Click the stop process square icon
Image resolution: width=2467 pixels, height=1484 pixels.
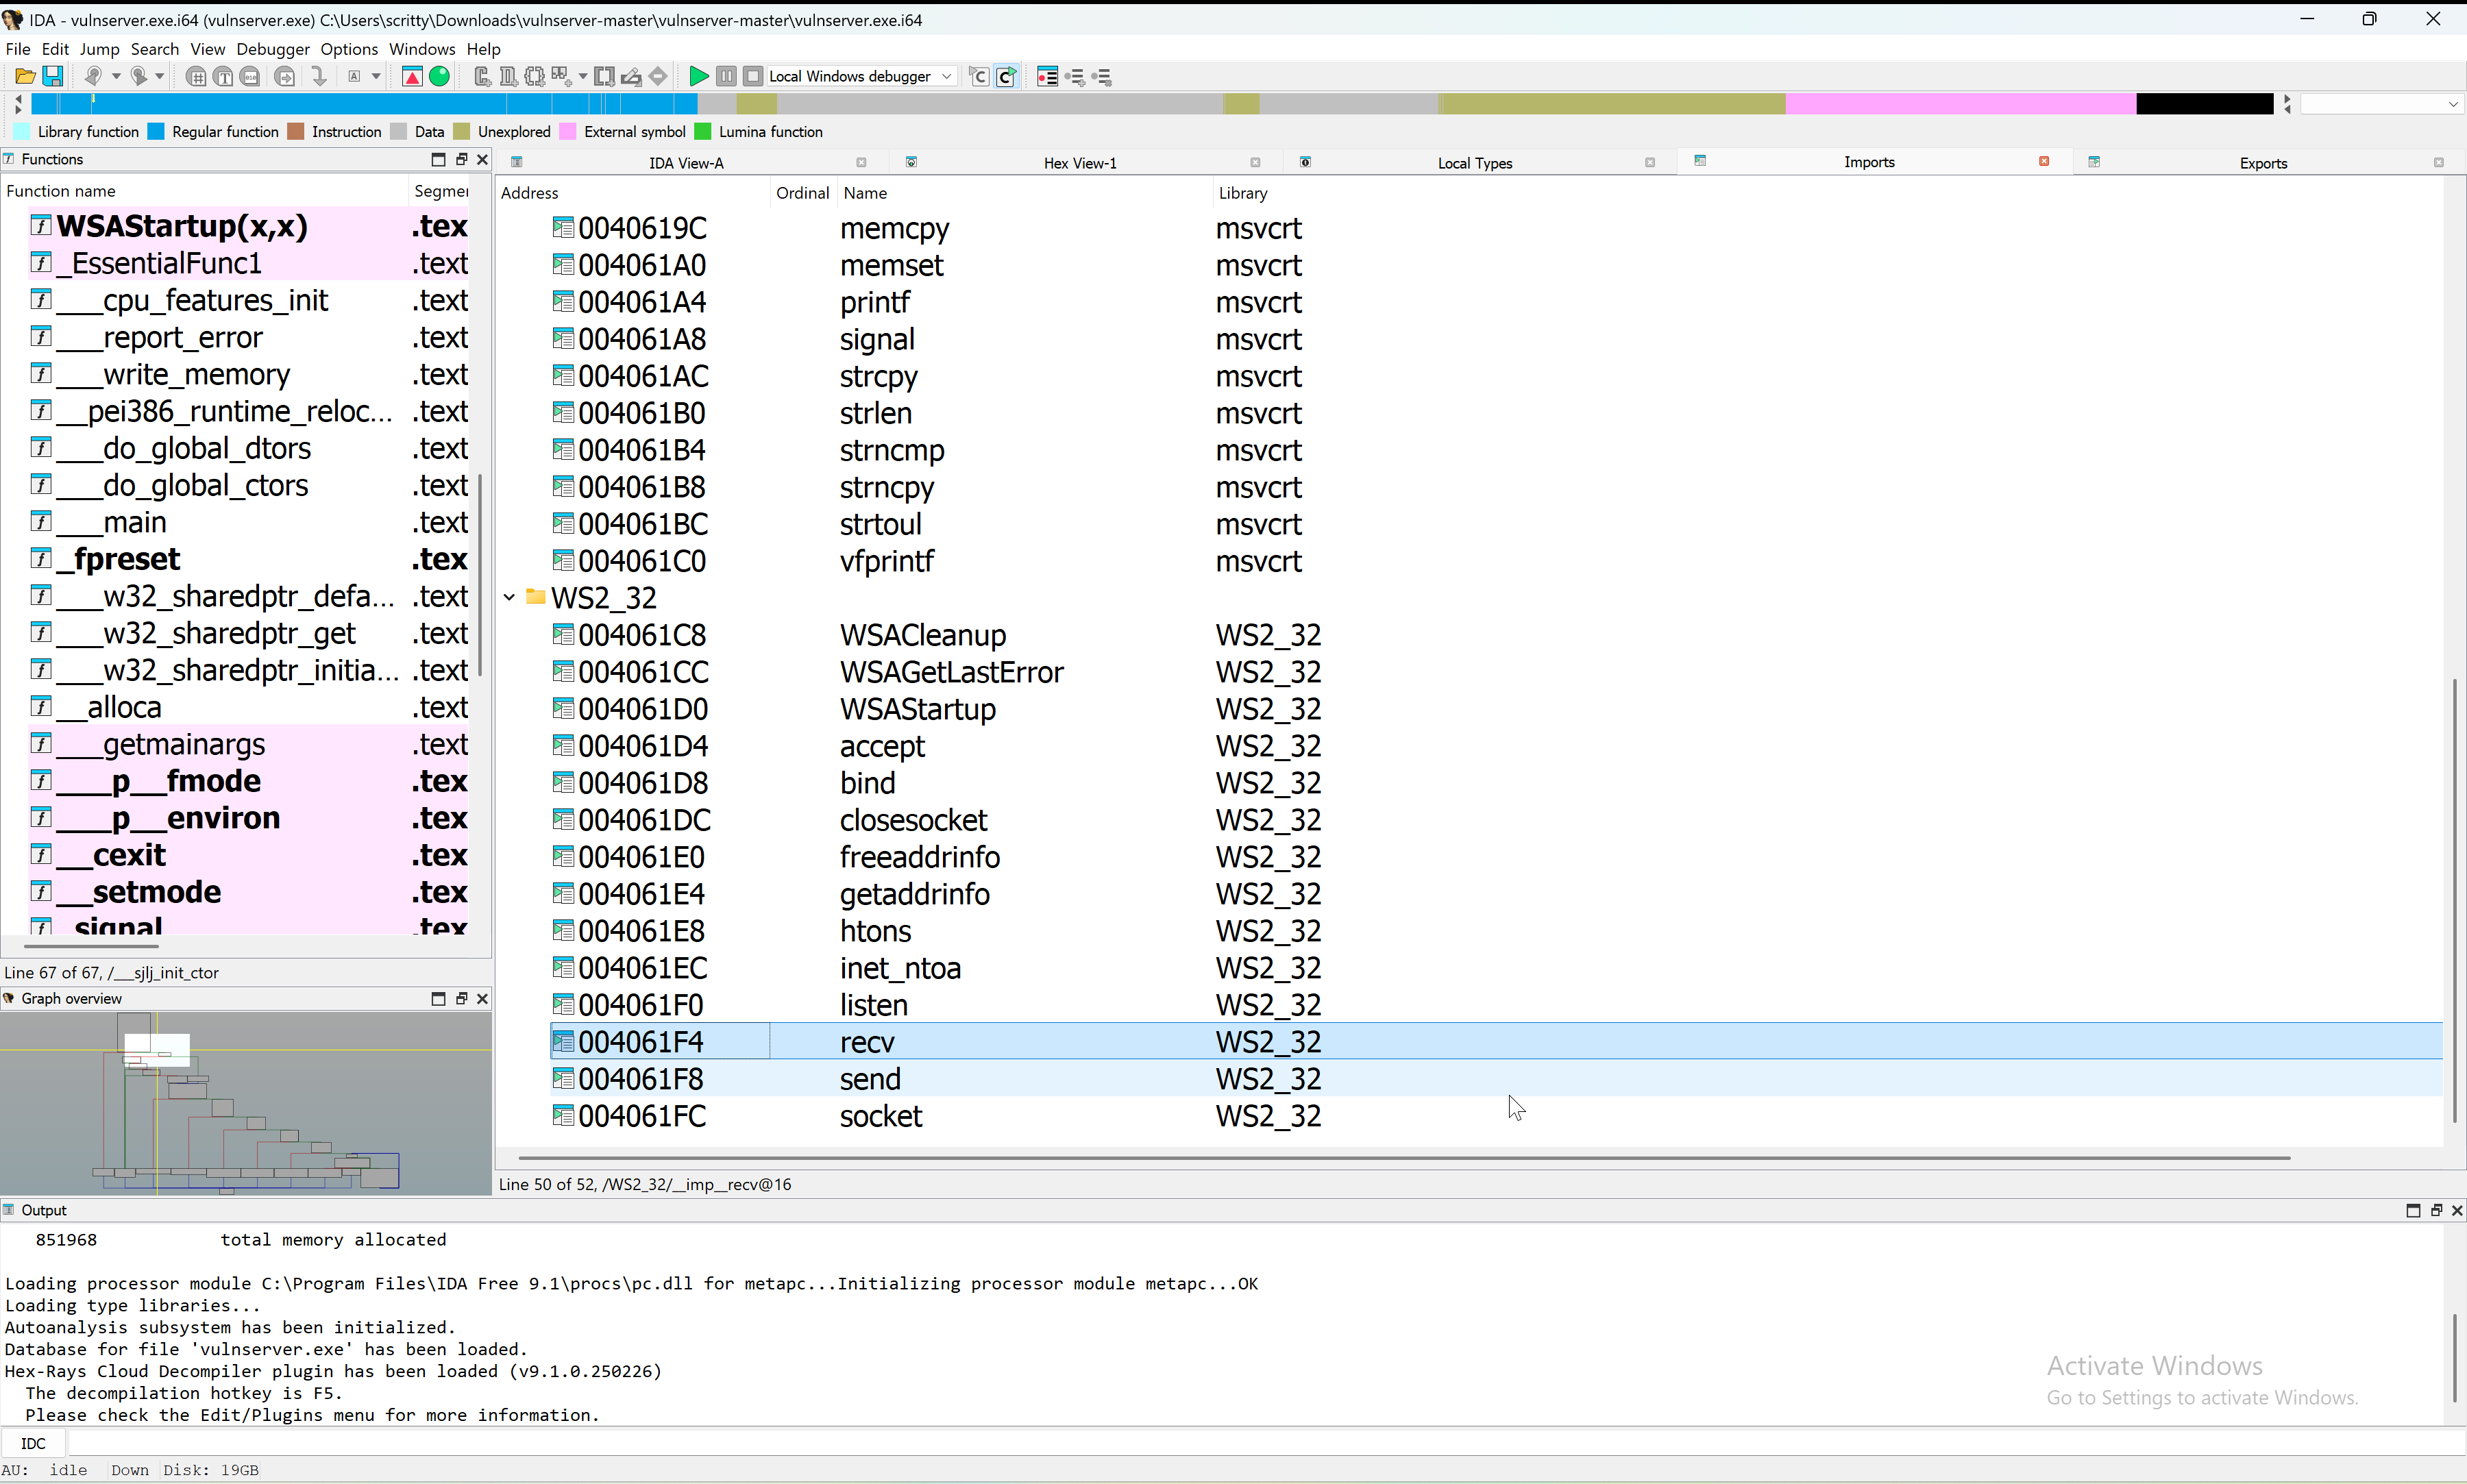753,76
